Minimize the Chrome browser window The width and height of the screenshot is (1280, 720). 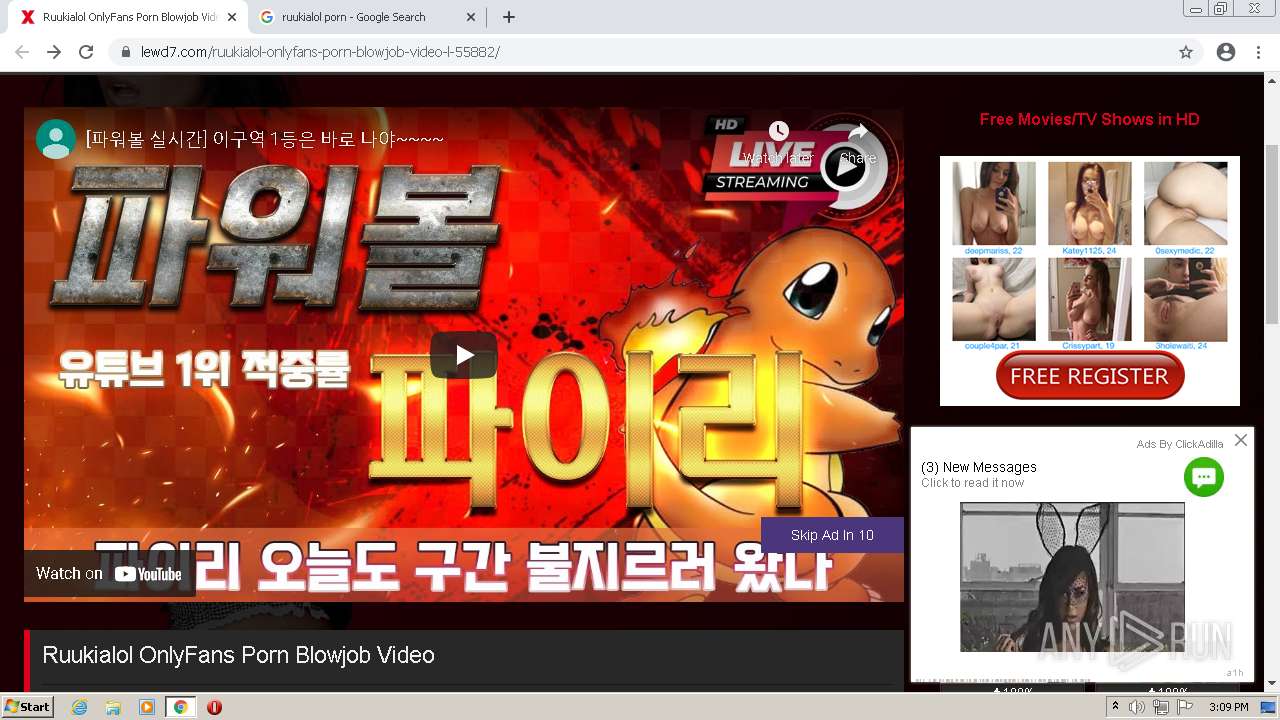1195,9
